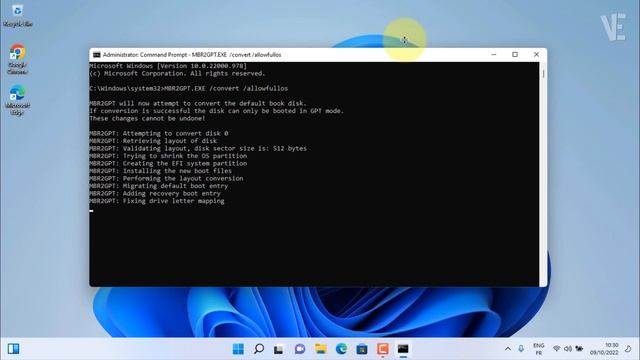The image size is (640, 360).
Task: Show hidden system tray icons
Action: pos(508,349)
